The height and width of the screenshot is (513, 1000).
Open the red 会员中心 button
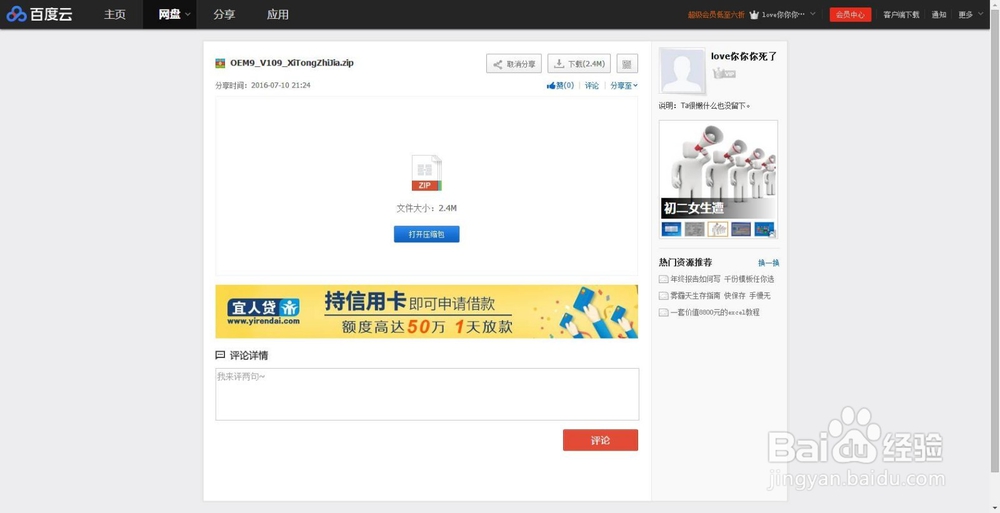point(850,15)
